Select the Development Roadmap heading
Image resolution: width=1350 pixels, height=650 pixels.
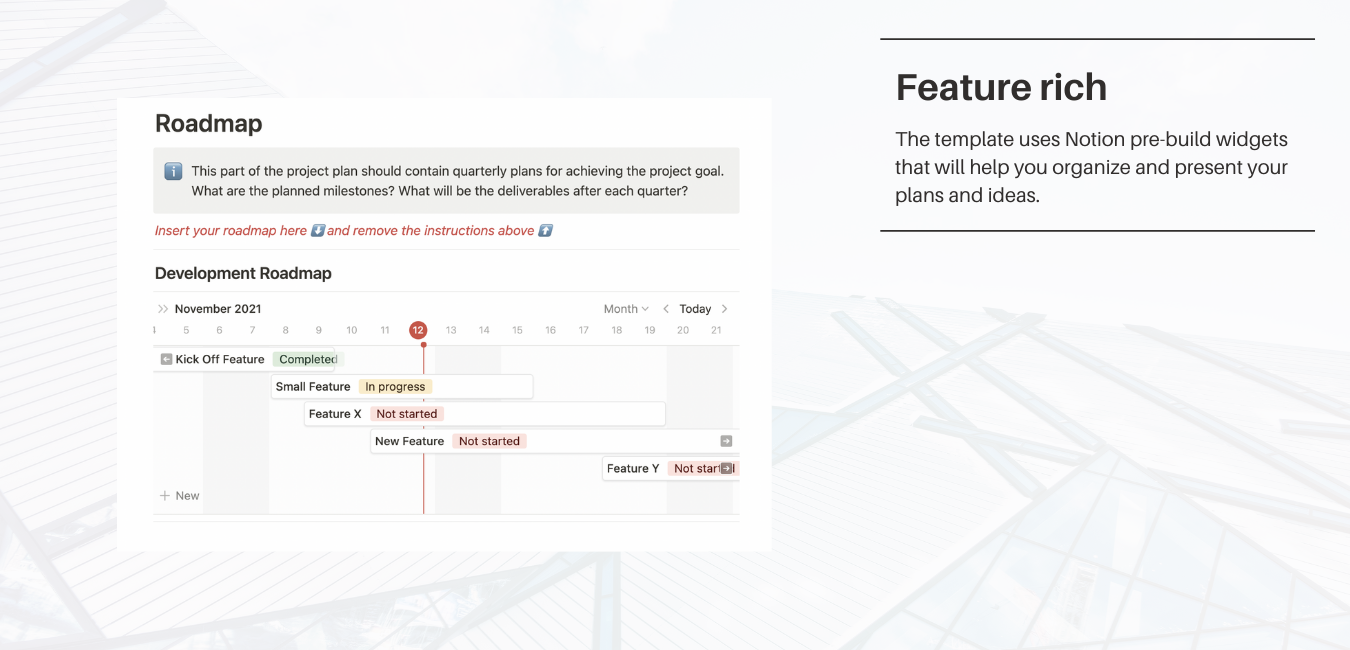tap(243, 272)
